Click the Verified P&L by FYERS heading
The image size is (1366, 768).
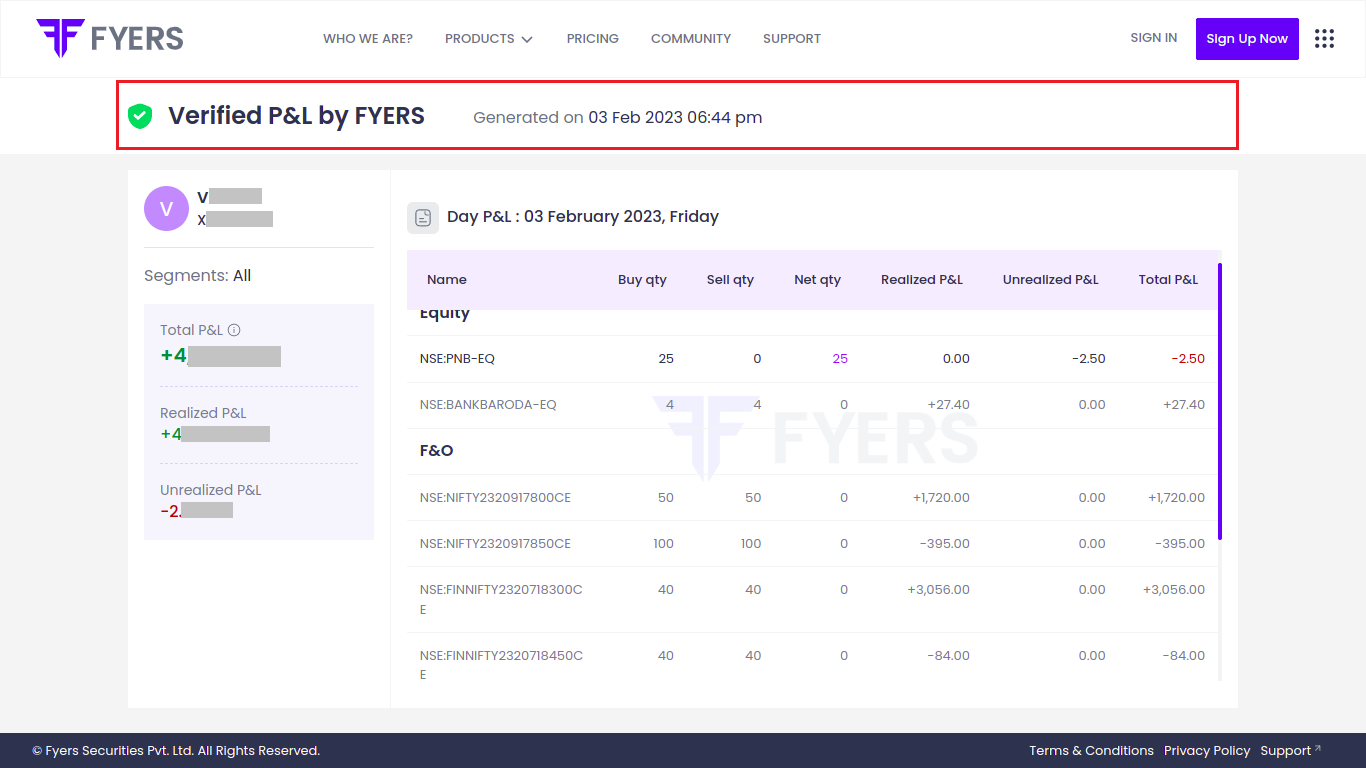[296, 116]
